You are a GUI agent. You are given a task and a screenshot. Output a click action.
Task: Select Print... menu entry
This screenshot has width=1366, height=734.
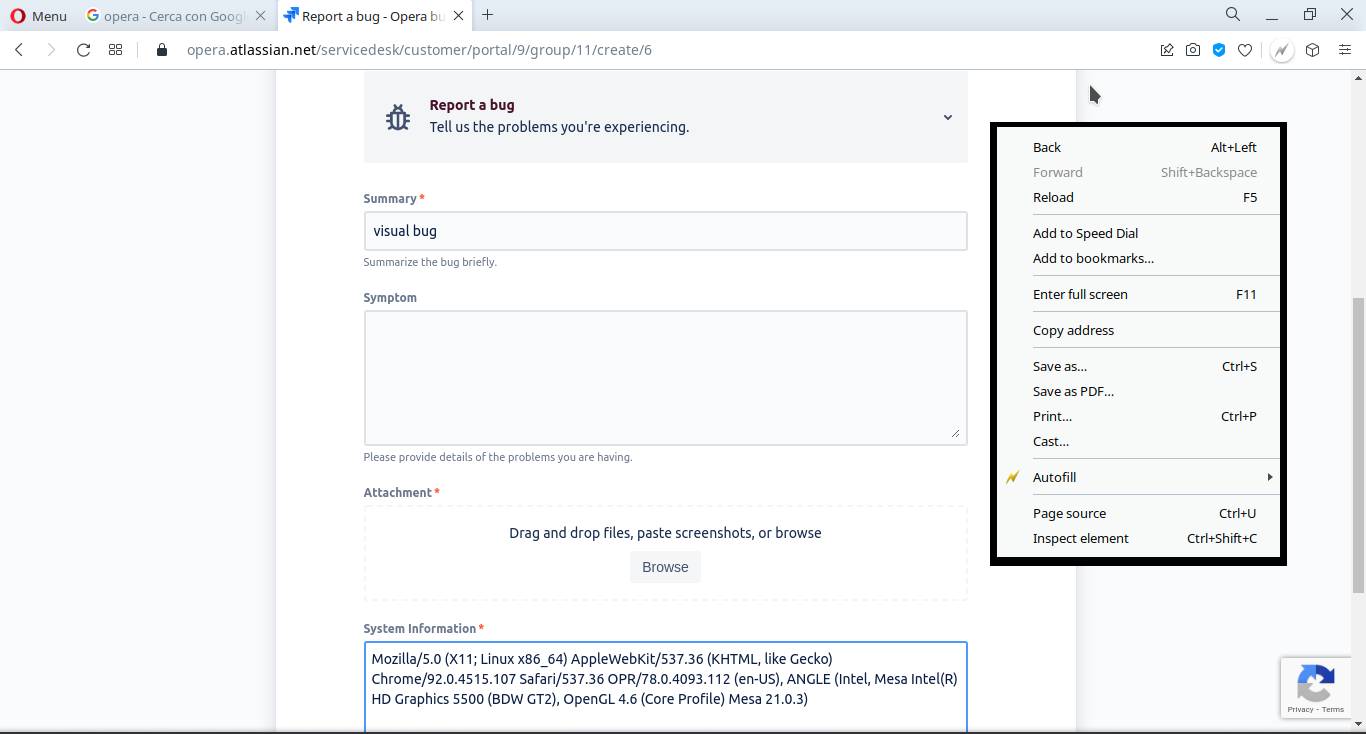[1138, 416]
